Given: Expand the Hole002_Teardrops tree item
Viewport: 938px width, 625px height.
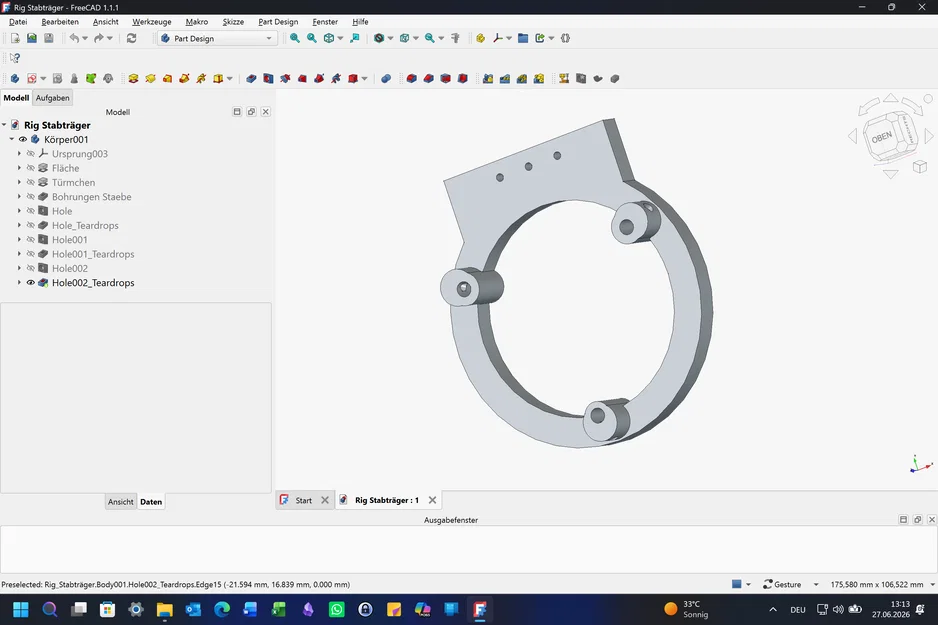Looking at the screenshot, I should click(19, 283).
